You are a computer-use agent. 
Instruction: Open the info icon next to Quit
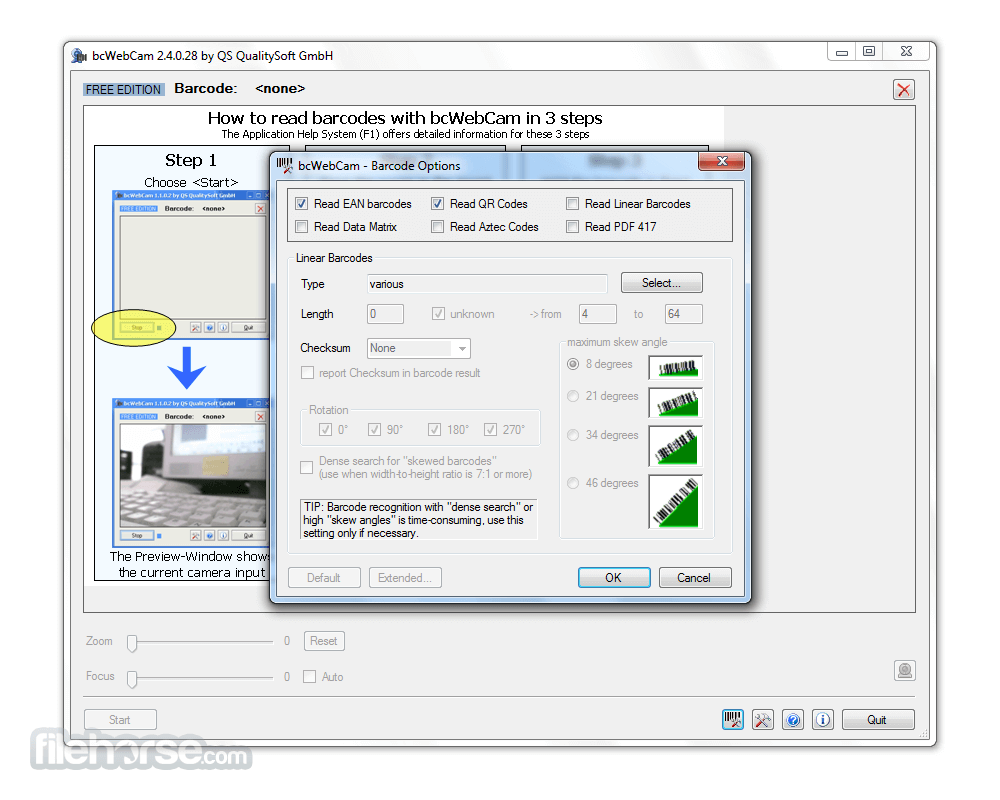(x=823, y=720)
